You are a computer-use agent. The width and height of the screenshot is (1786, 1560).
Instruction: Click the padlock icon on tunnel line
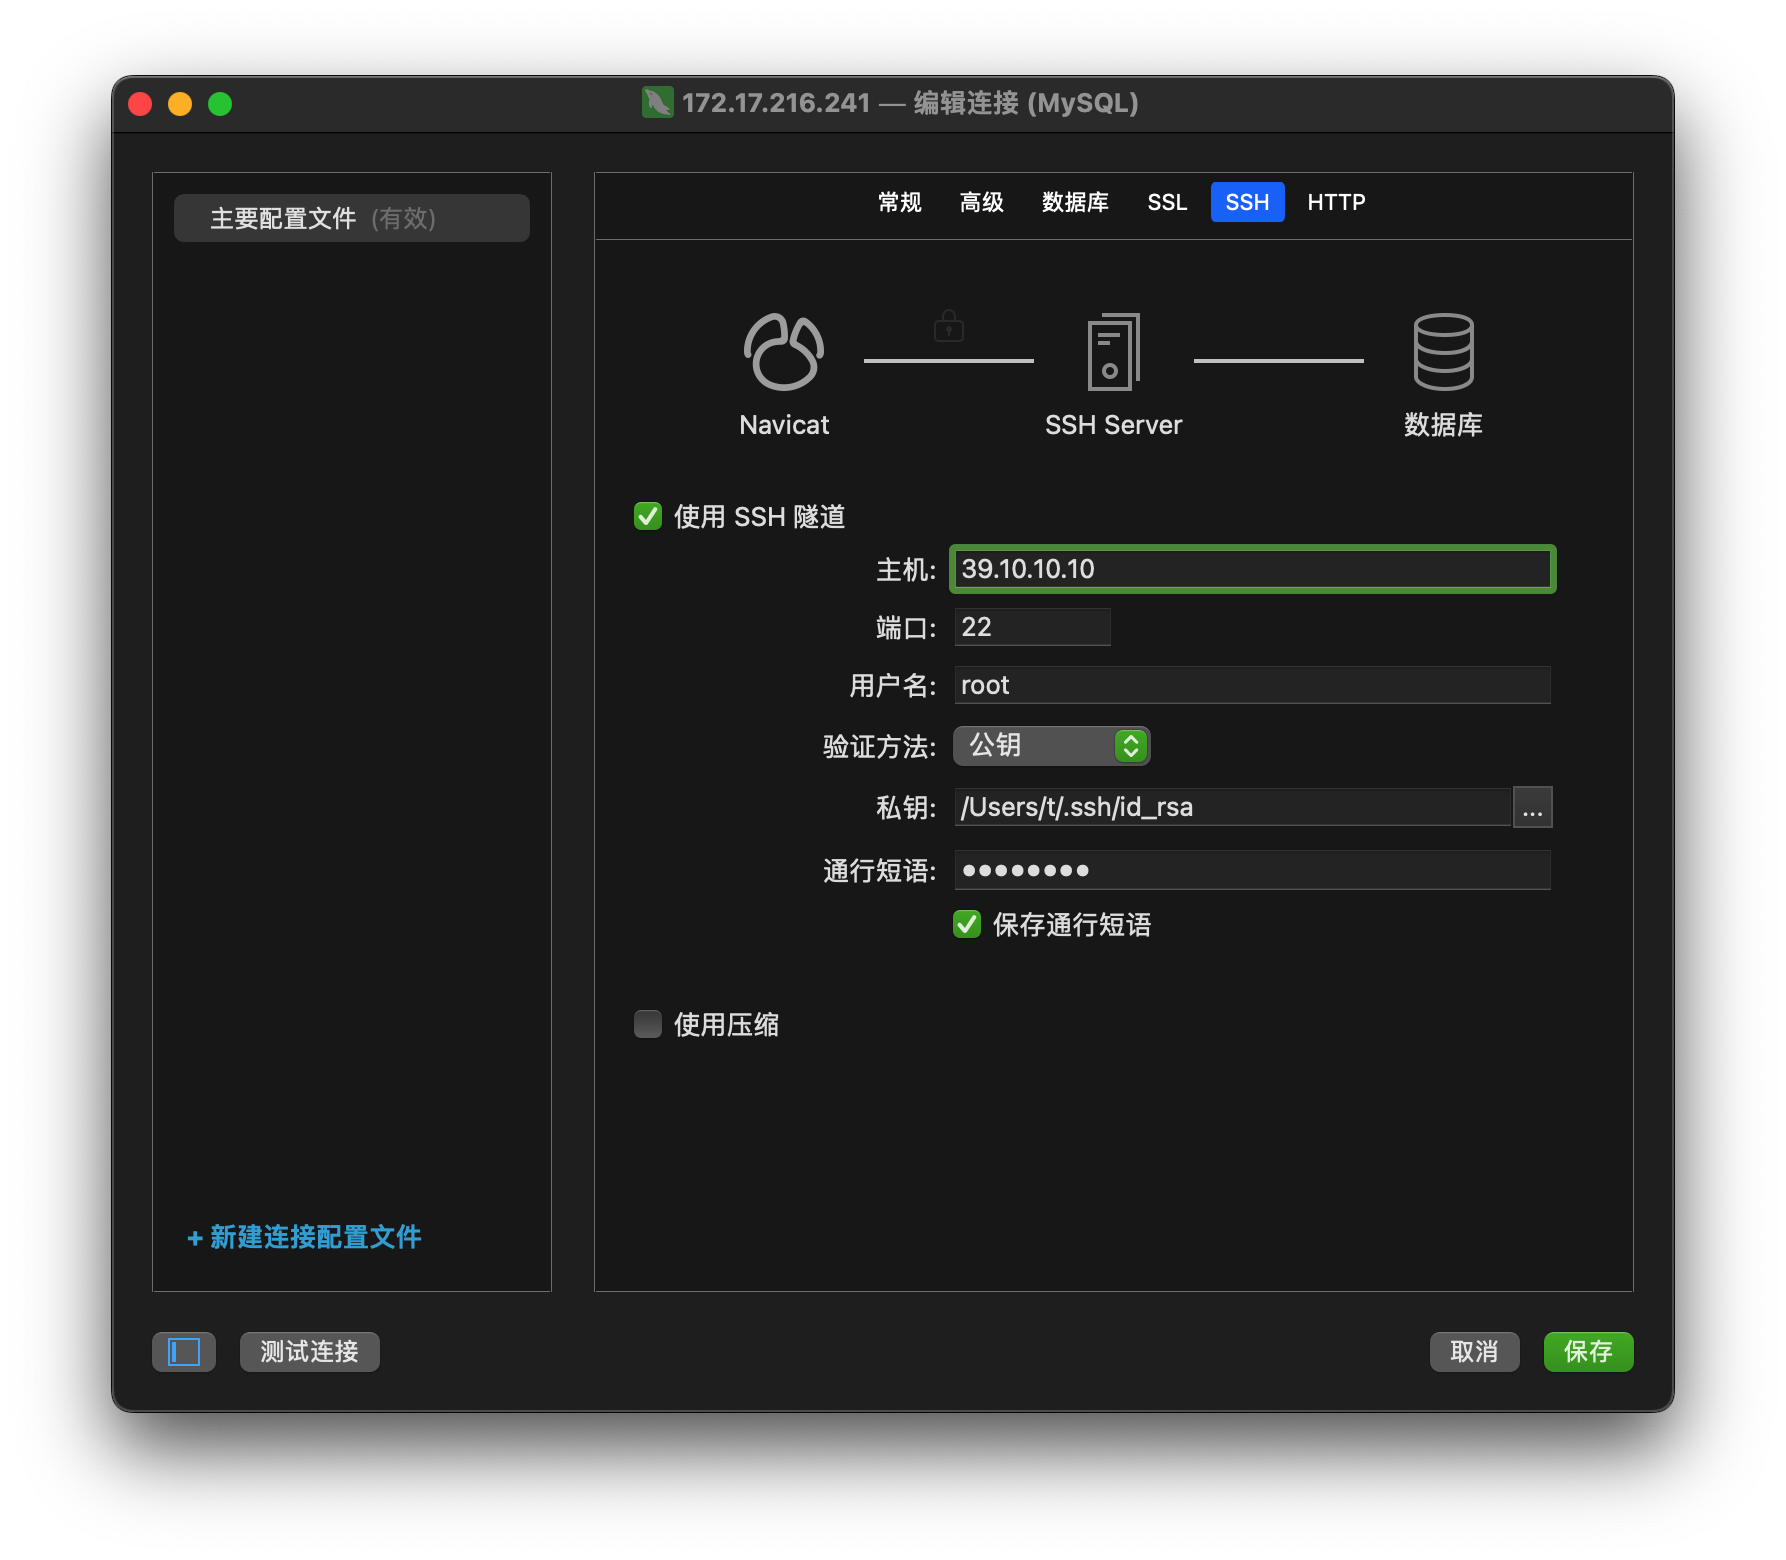click(949, 326)
